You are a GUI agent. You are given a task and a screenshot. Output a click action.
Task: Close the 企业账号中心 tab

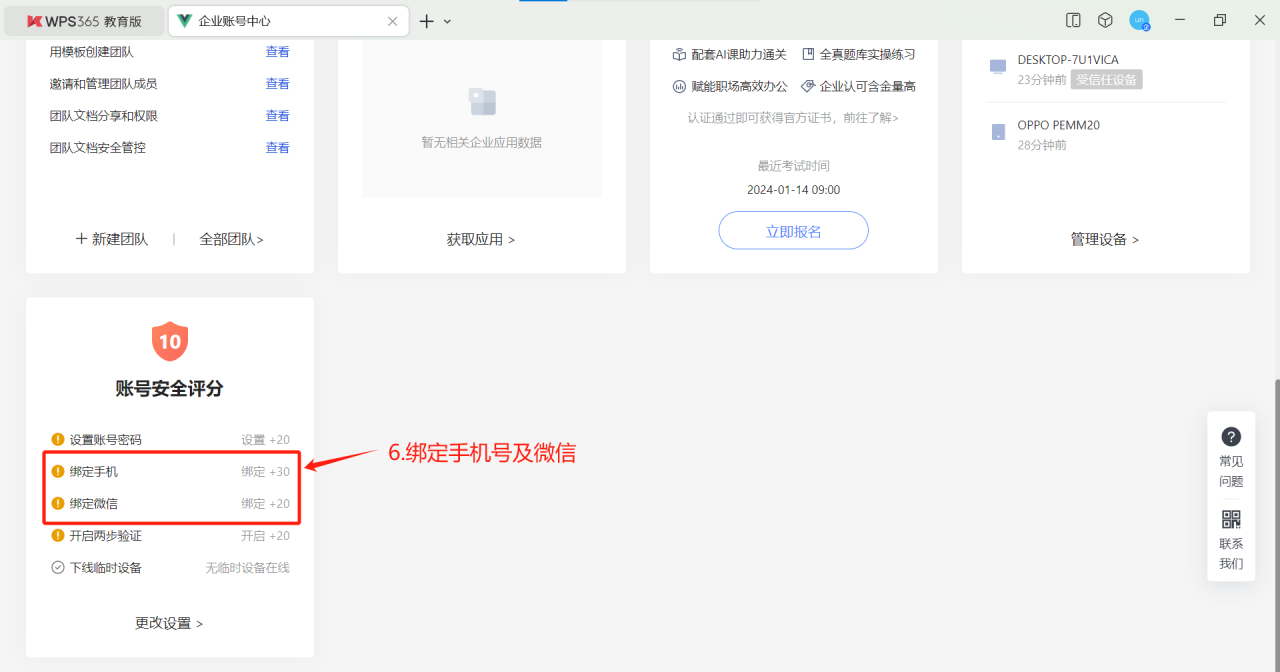392,19
